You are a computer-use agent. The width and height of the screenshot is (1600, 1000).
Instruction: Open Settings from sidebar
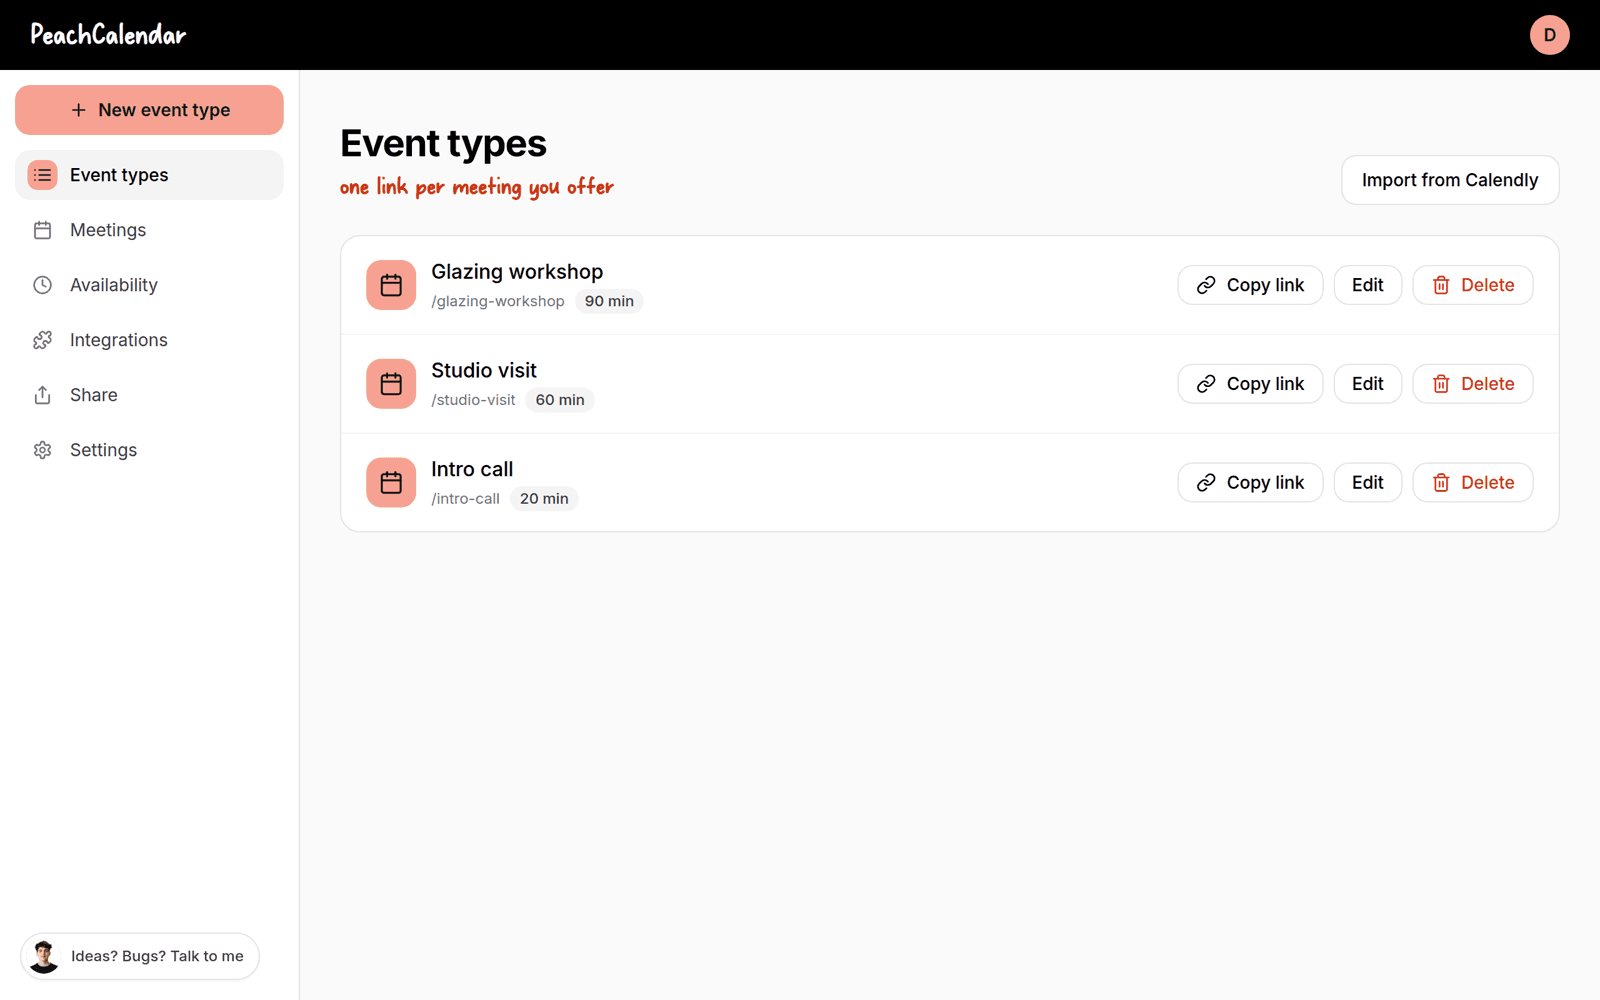tap(149, 450)
